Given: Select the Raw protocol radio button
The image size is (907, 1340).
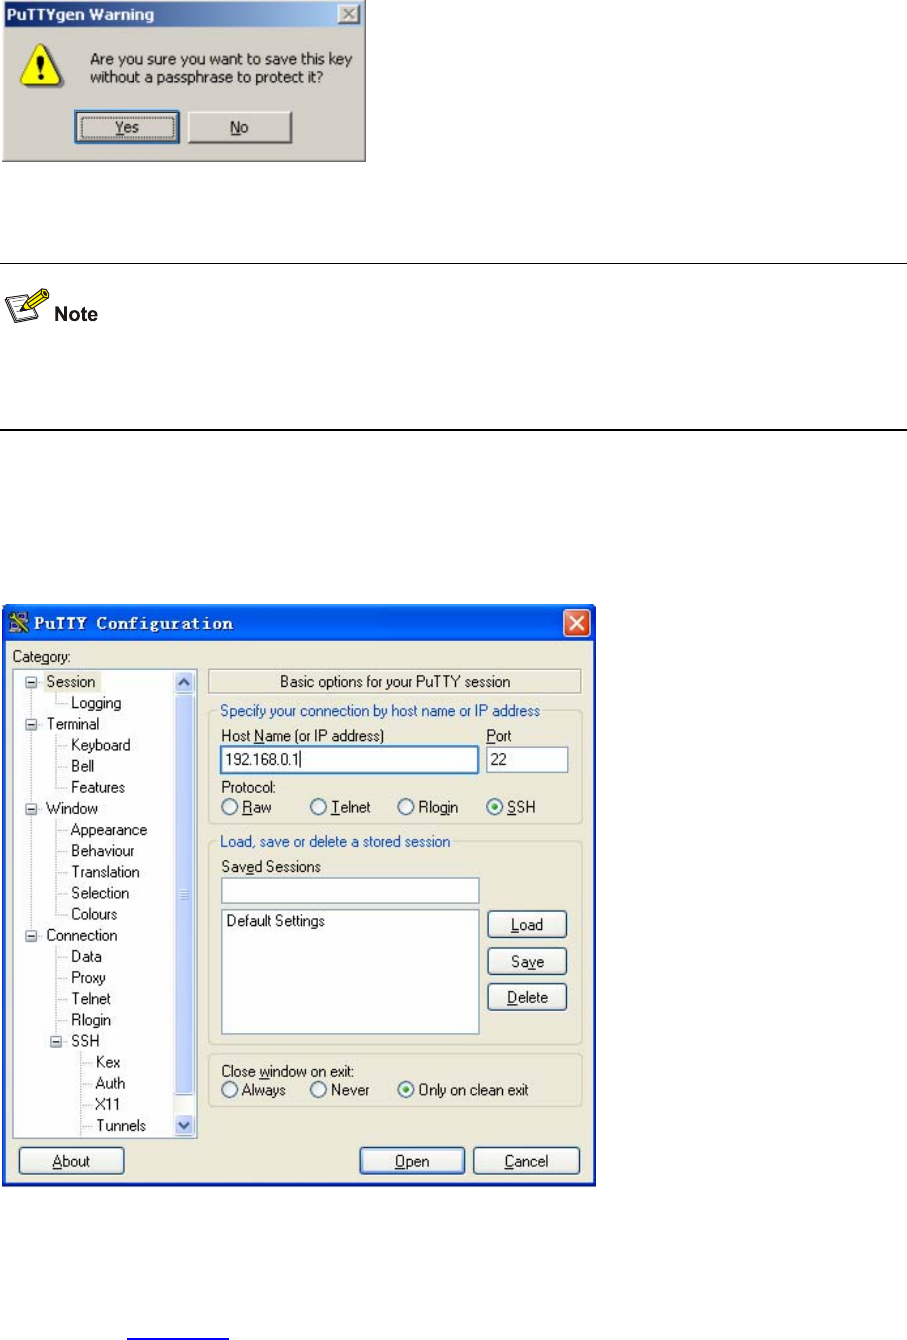Looking at the screenshot, I should click(230, 807).
